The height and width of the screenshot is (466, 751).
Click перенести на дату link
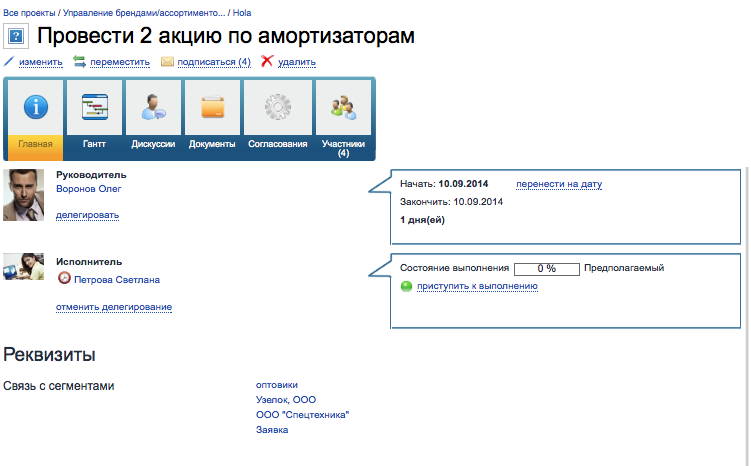559,184
